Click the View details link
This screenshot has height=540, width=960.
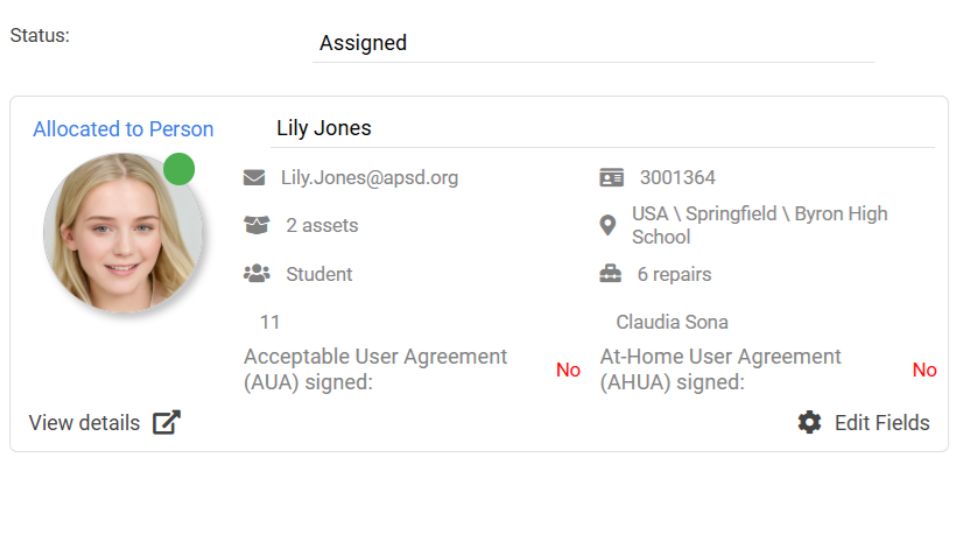[84, 423]
